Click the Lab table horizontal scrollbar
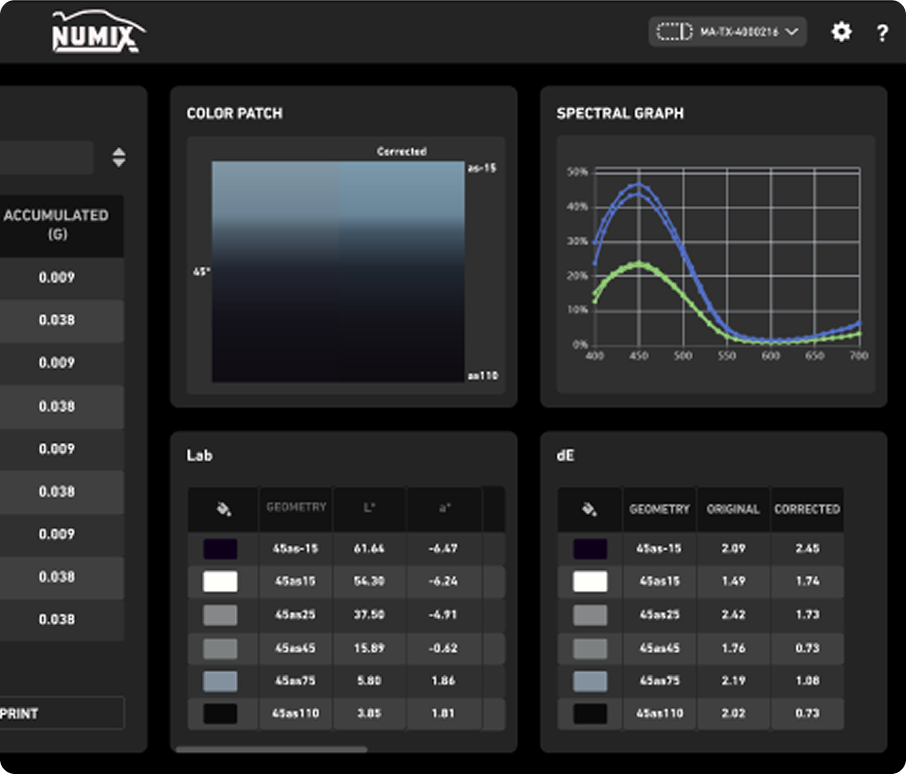Screen dimensions: 906x774 click(271, 749)
